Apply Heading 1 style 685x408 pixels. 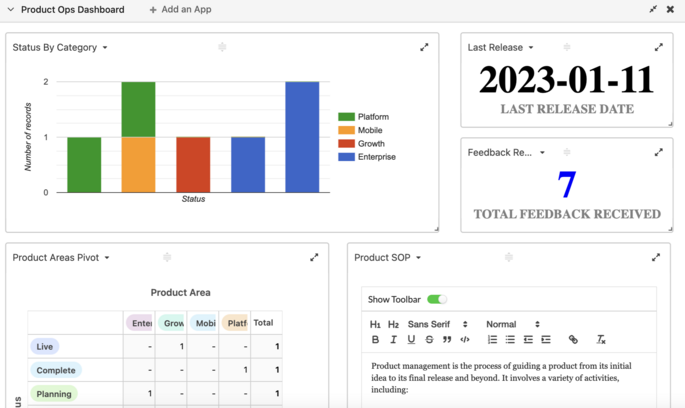375,324
